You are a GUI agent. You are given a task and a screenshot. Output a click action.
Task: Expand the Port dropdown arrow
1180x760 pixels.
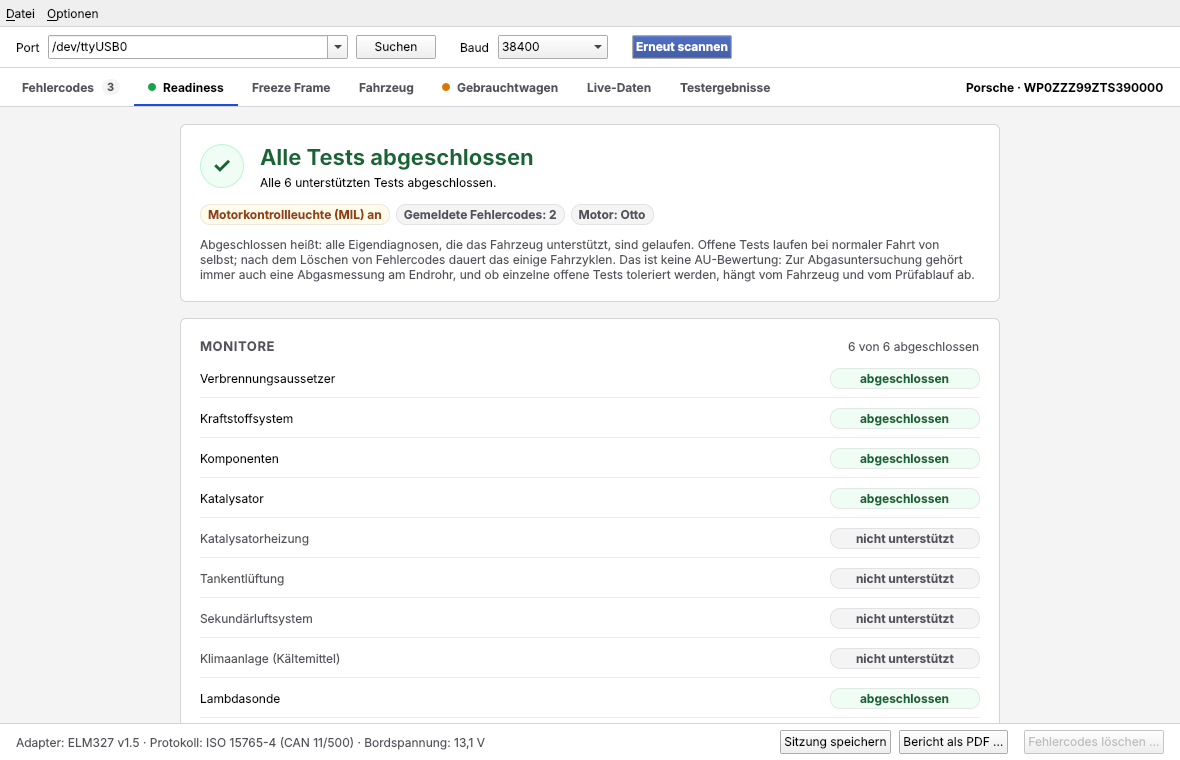coord(338,47)
